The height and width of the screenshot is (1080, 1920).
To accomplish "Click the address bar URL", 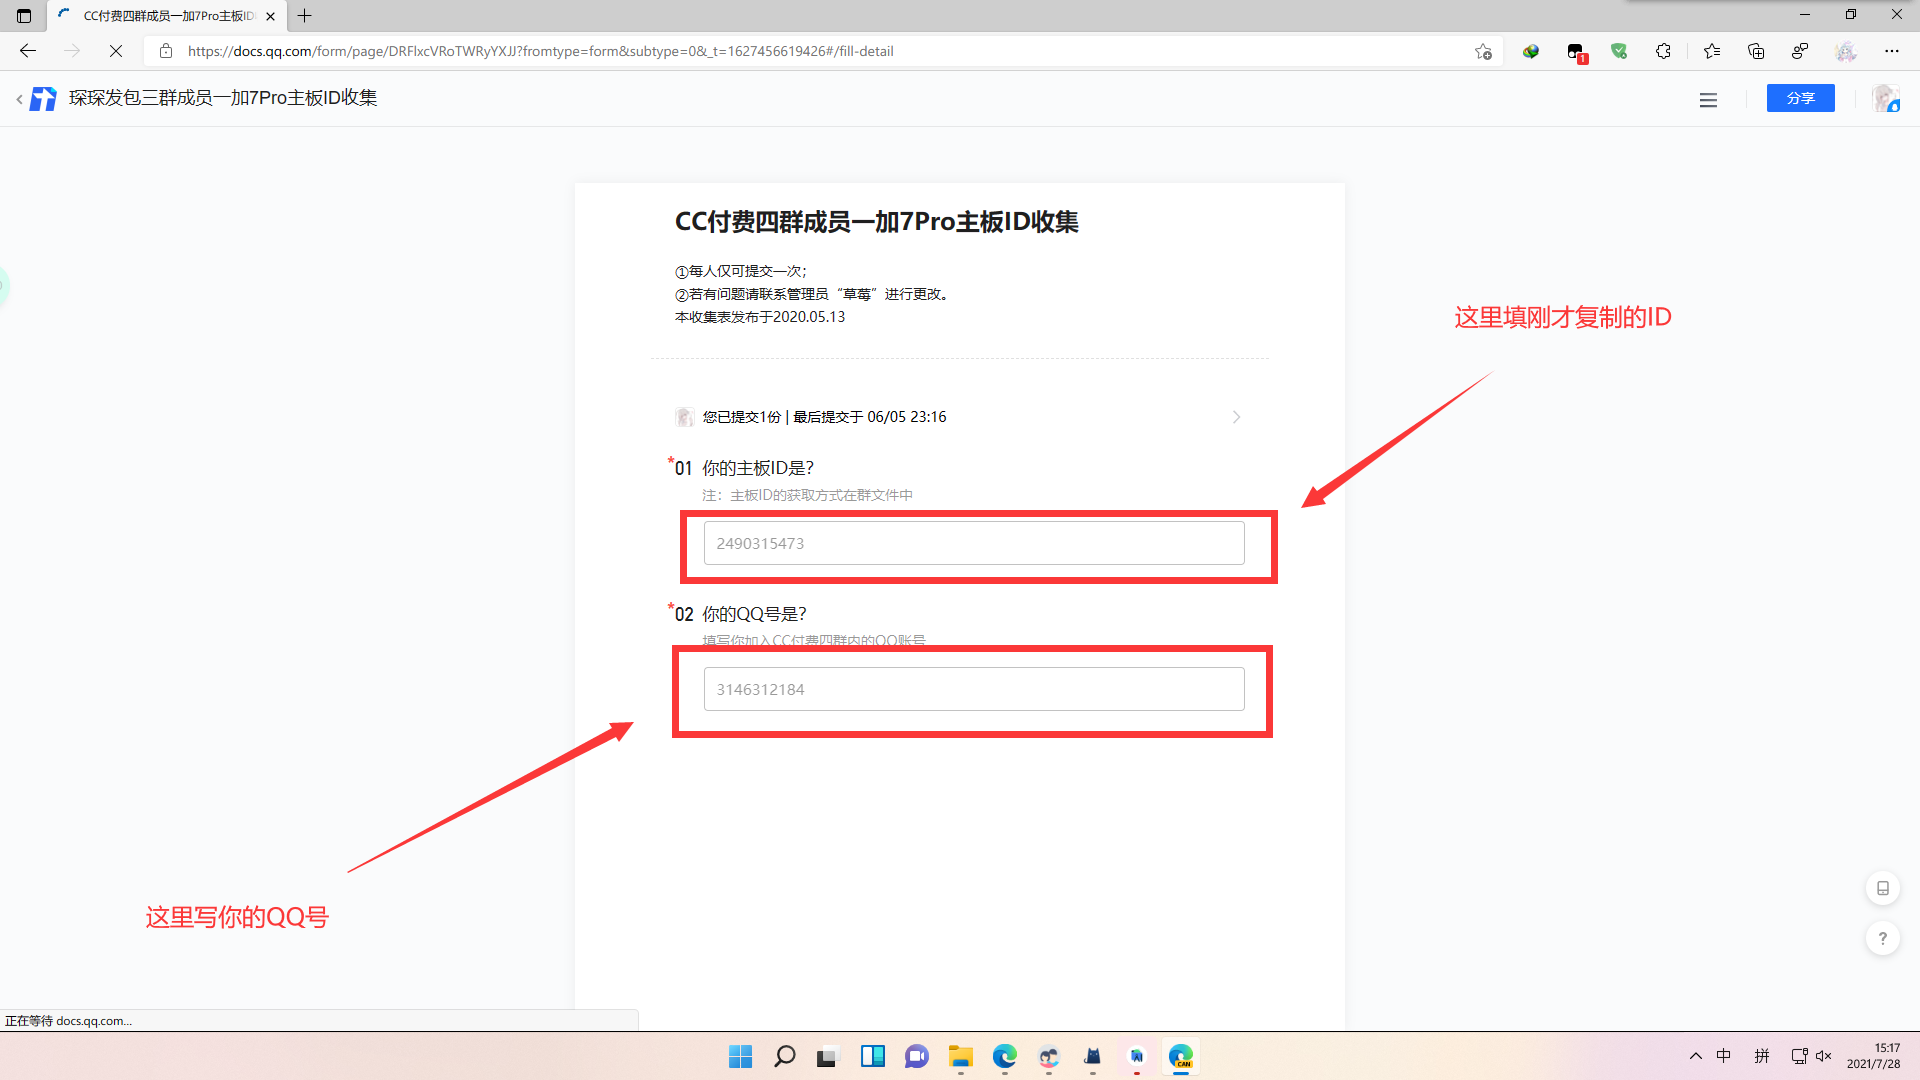I will (x=540, y=51).
